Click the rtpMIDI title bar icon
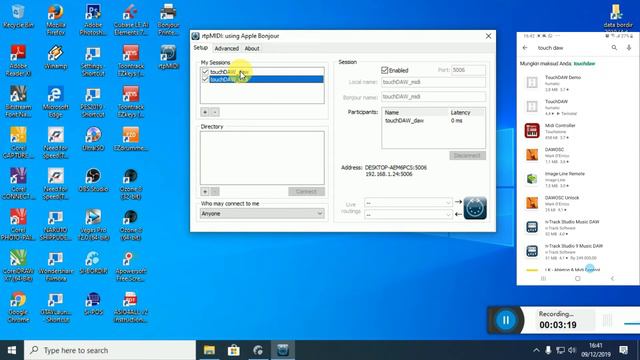 tap(196, 36)
